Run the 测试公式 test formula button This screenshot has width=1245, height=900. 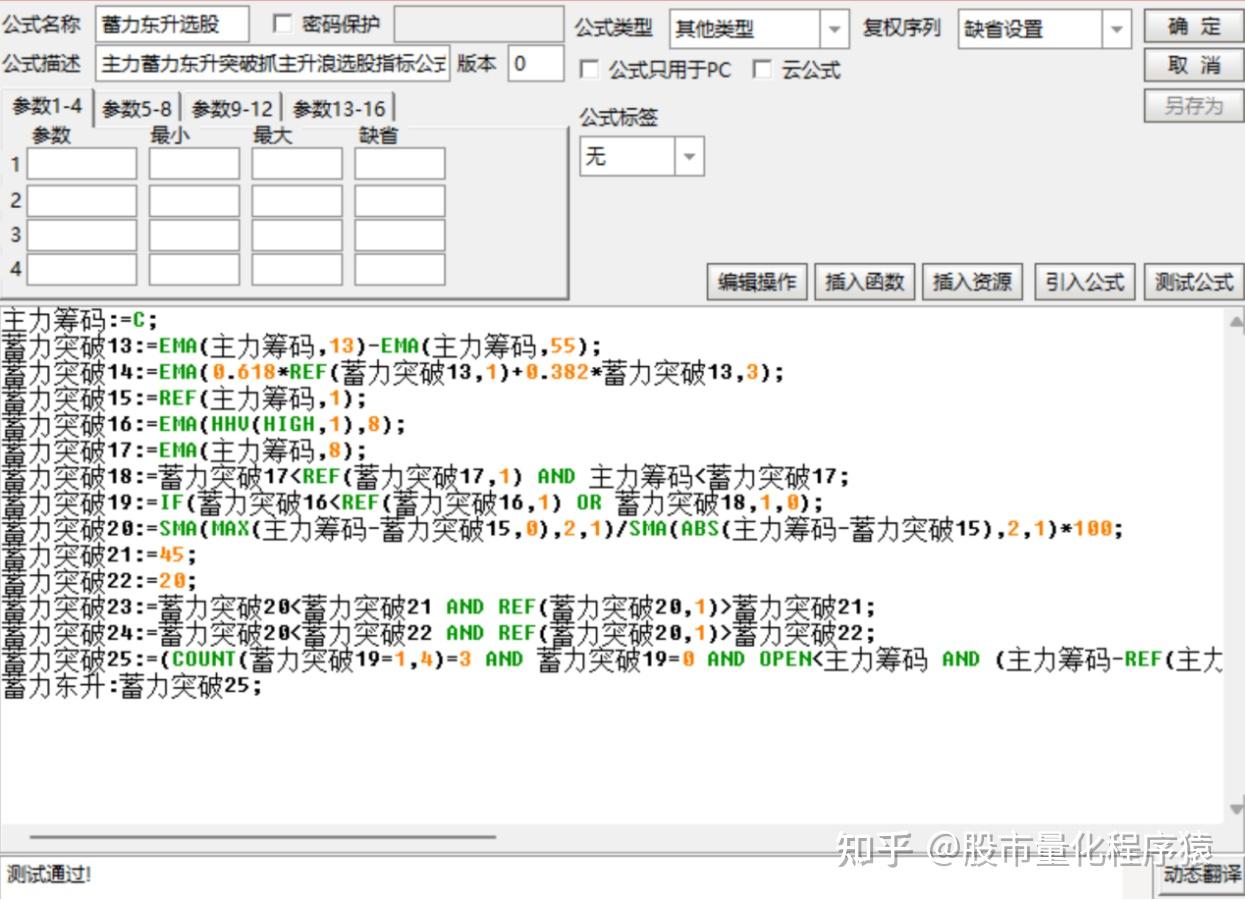[x=1194, y=282]
